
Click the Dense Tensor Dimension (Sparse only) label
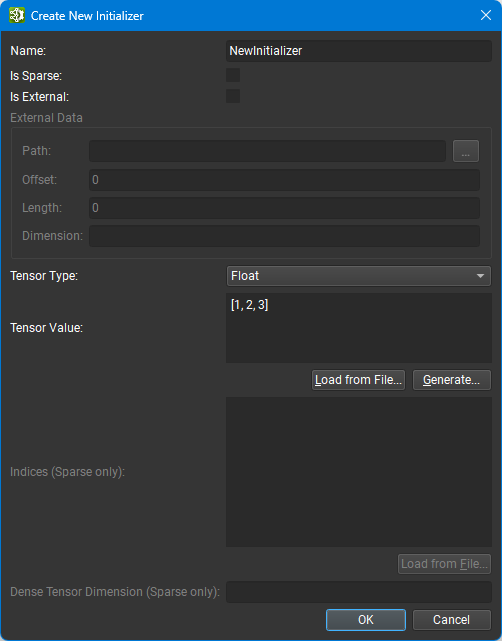[115, 592]
